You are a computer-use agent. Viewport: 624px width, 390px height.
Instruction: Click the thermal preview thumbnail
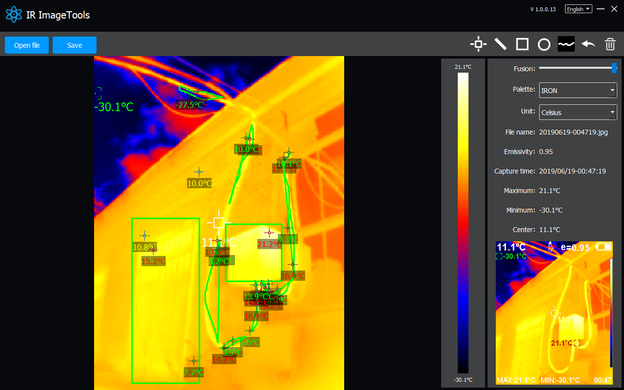click(x=554, y=313)
